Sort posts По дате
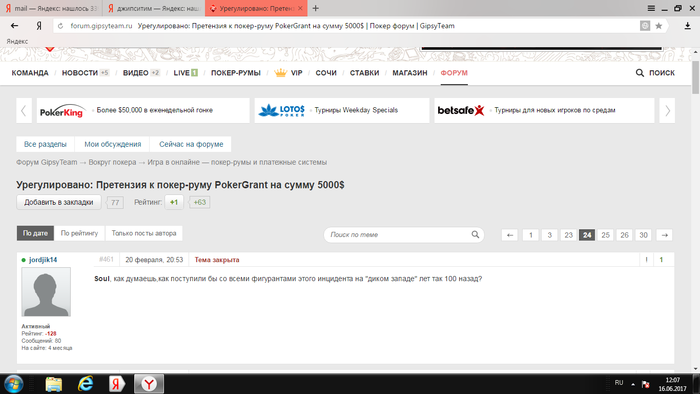This screenshot has width=700, height=394. click(x=35, y=233)
